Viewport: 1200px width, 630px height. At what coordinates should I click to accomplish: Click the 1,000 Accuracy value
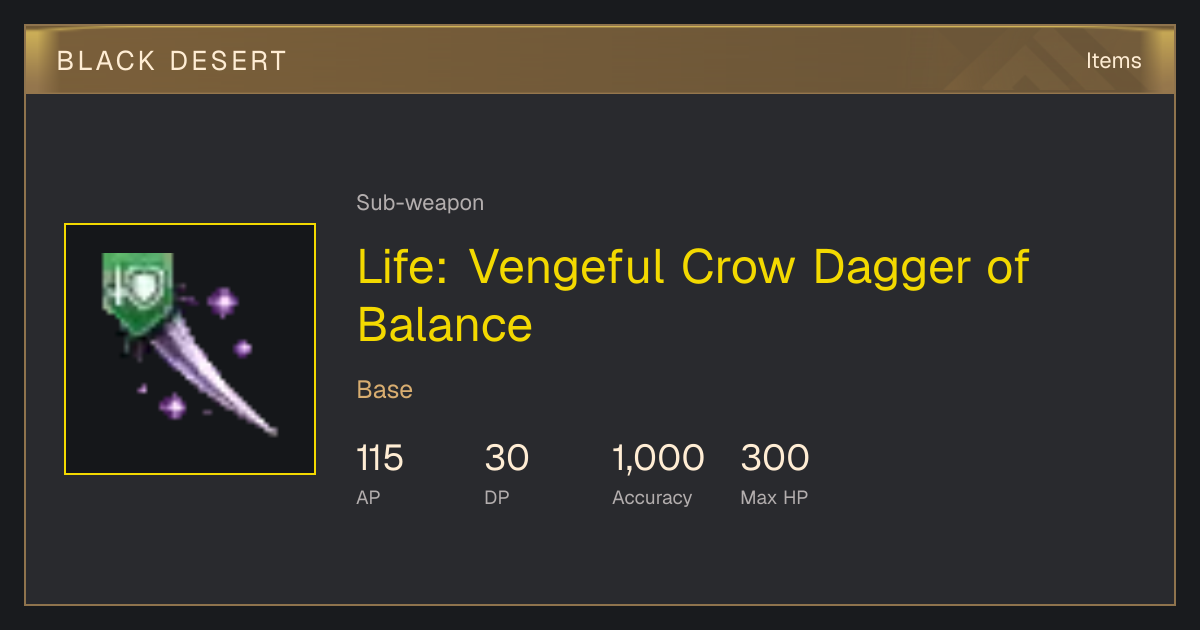coord(658,458)
